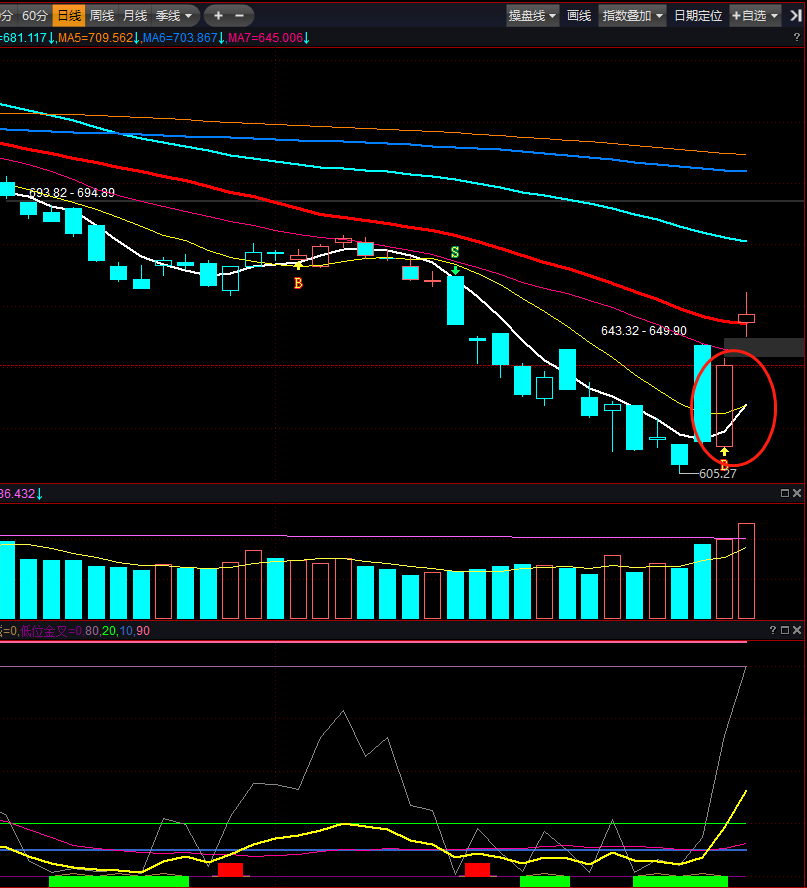
Task: Jump to latest bar with skip-end icon
Action: point(796,15)
